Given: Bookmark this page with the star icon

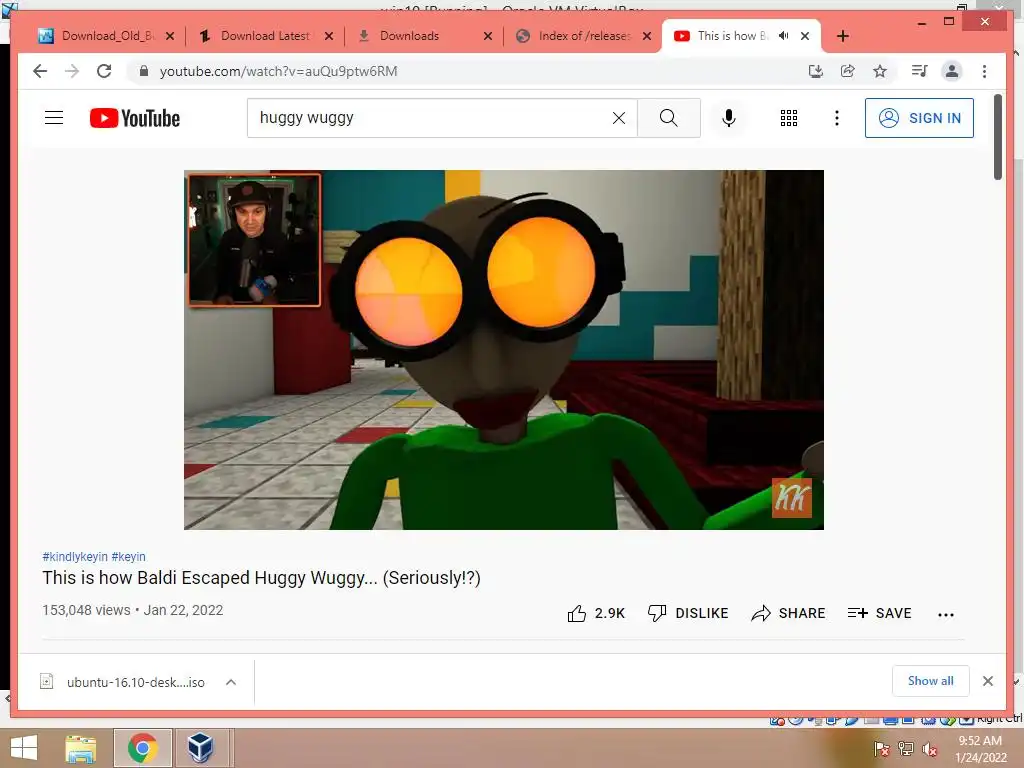Looking at the screenshot, I should 880,71.
